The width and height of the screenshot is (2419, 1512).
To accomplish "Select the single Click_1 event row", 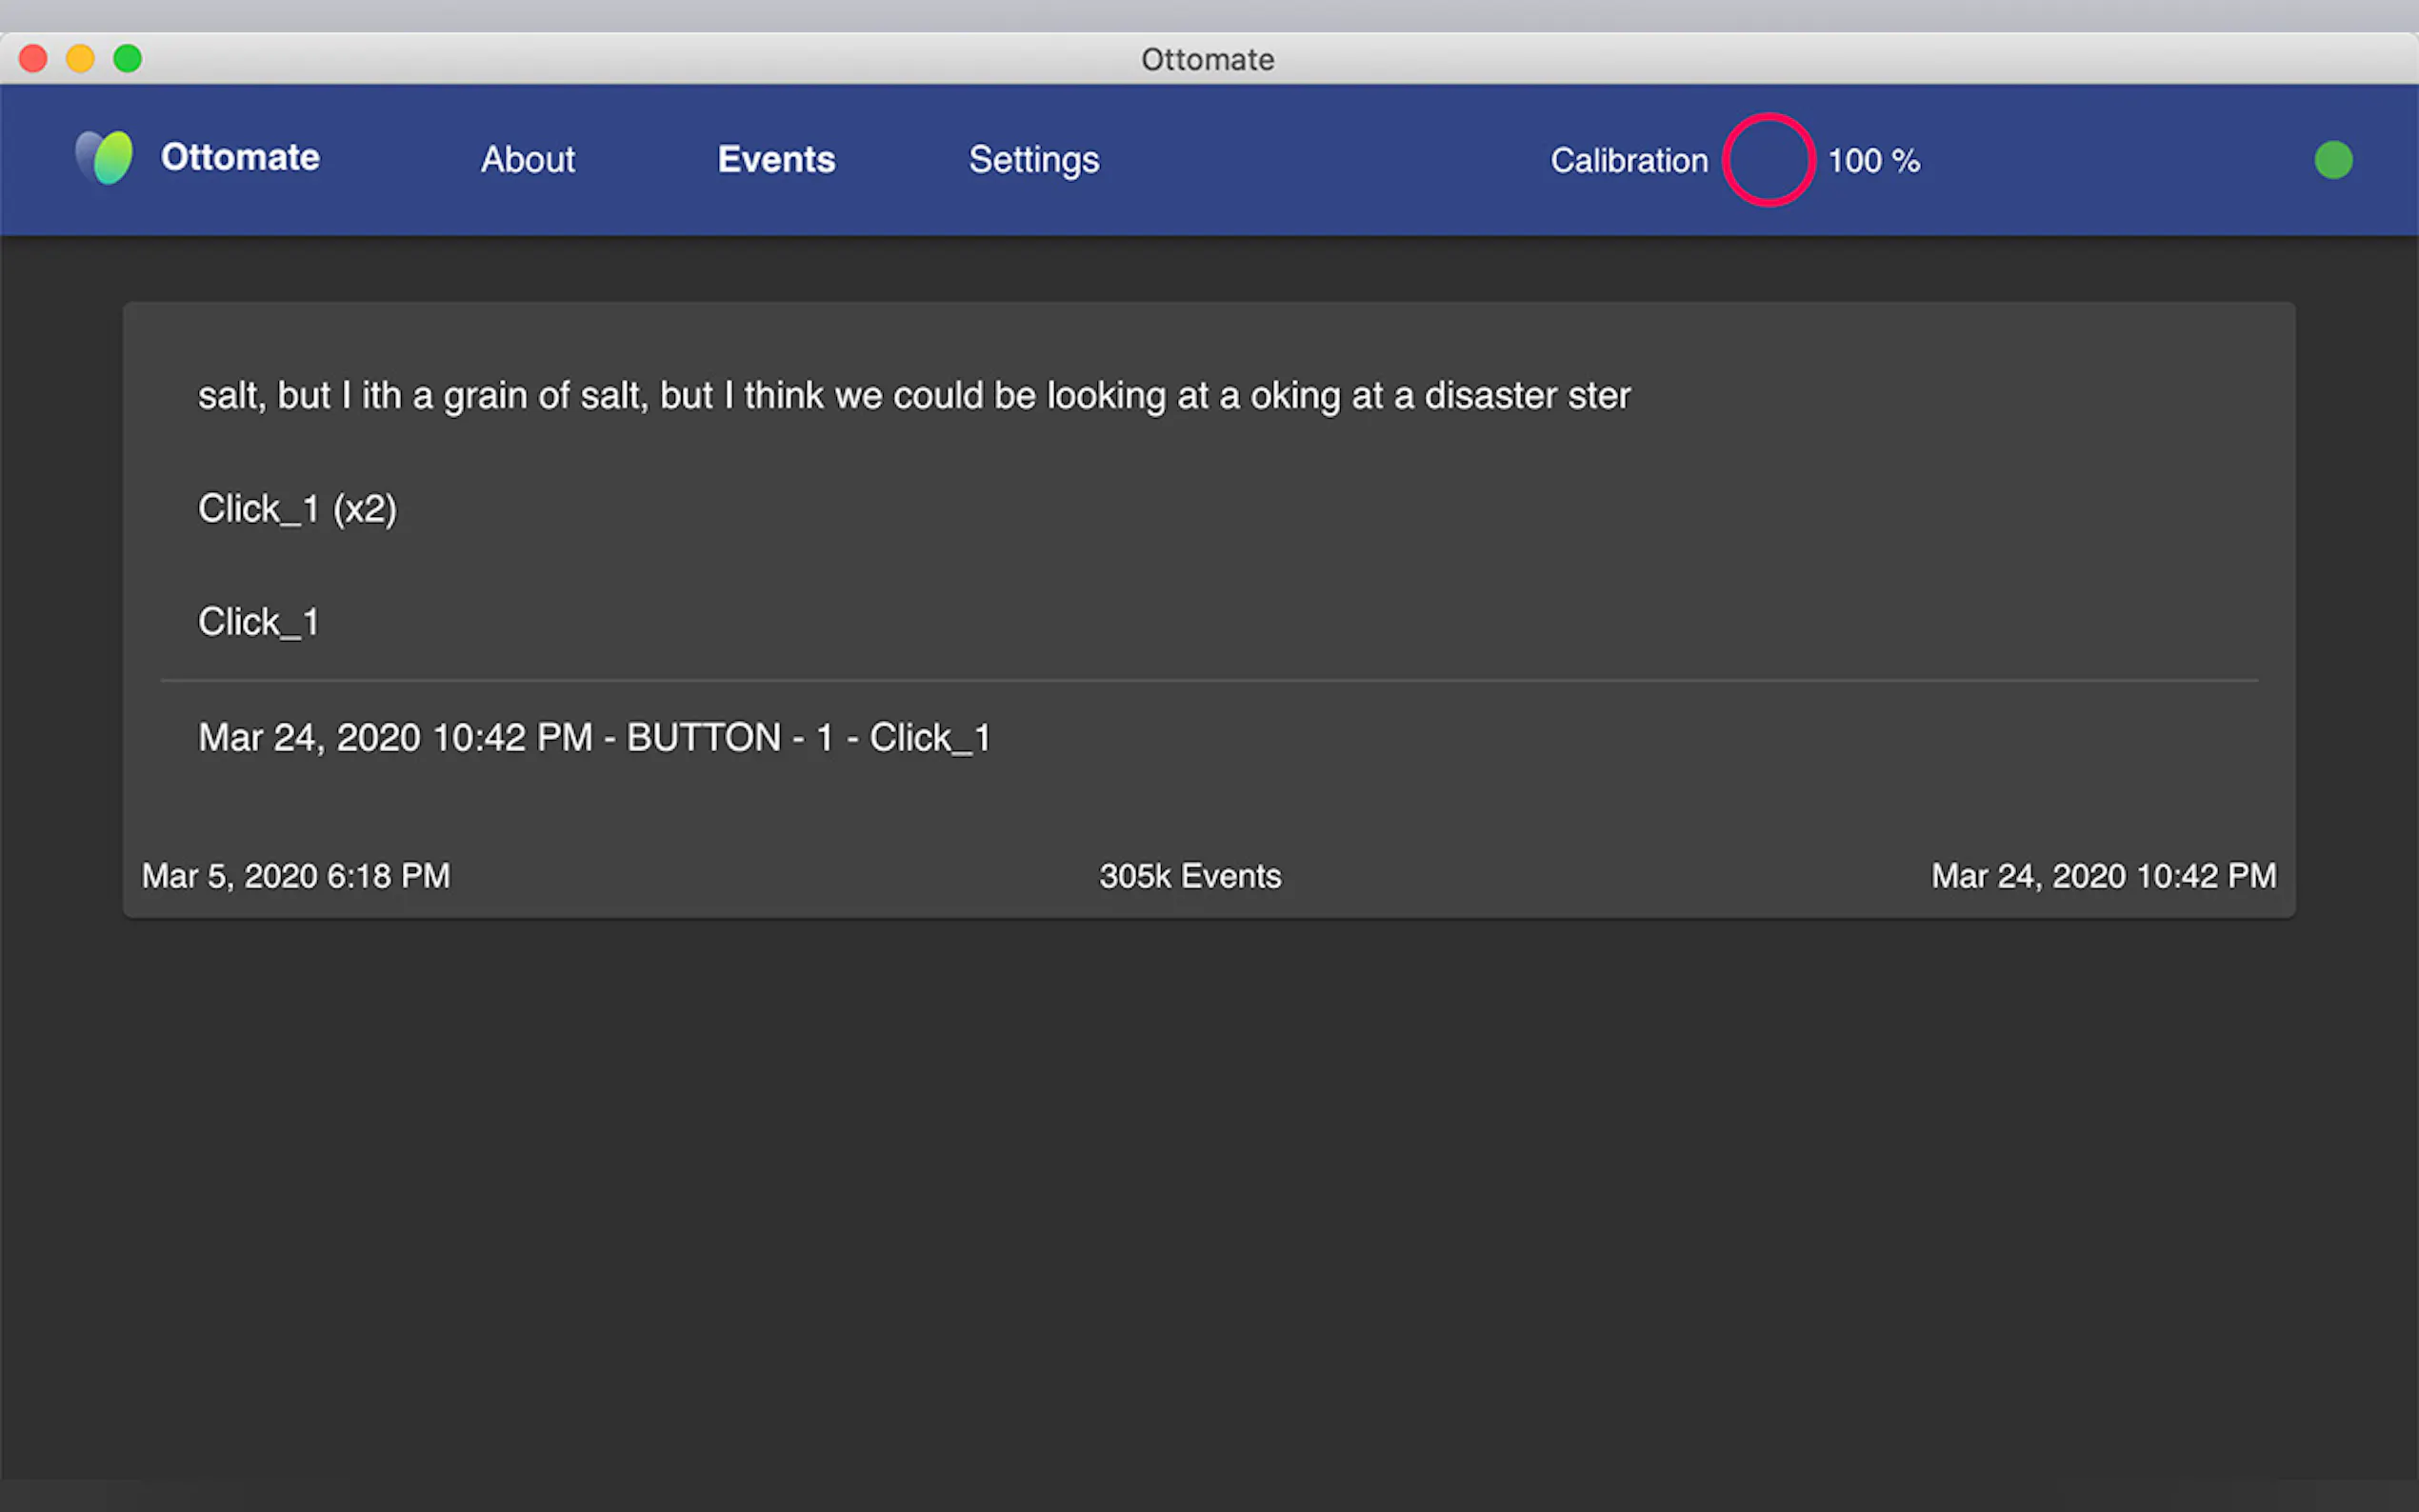I will [x=258, y=622].
